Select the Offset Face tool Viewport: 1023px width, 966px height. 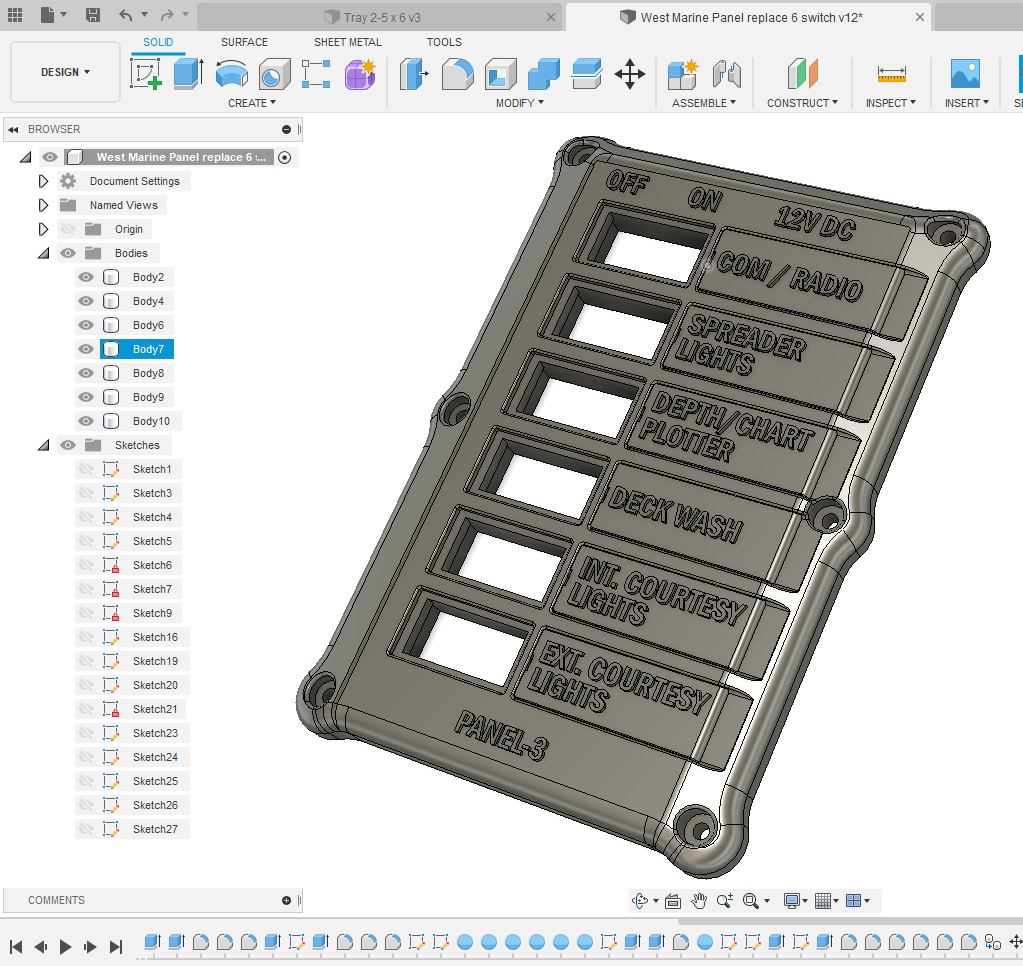[587, 74]
